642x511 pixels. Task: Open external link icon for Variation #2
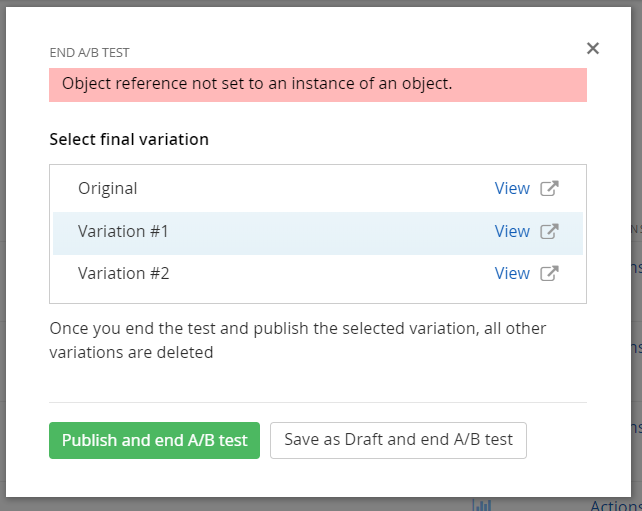[x=549, y=274]
